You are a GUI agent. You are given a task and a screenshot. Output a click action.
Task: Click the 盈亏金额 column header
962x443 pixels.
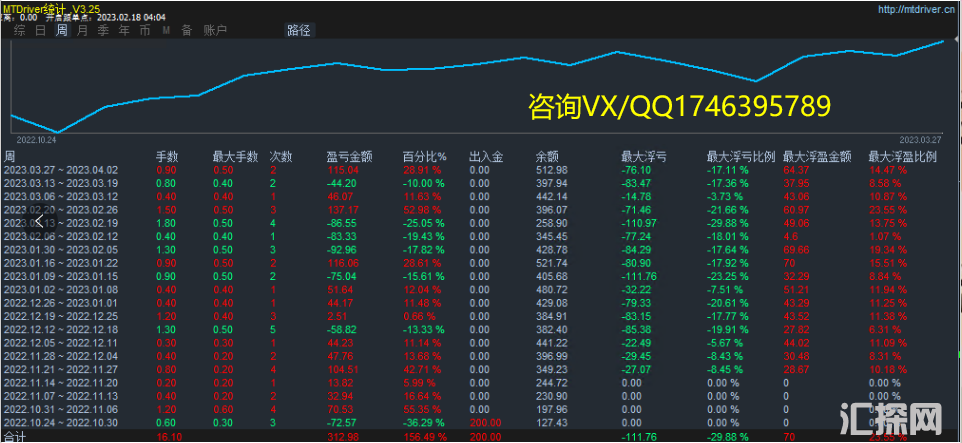[x=349, y=157]
